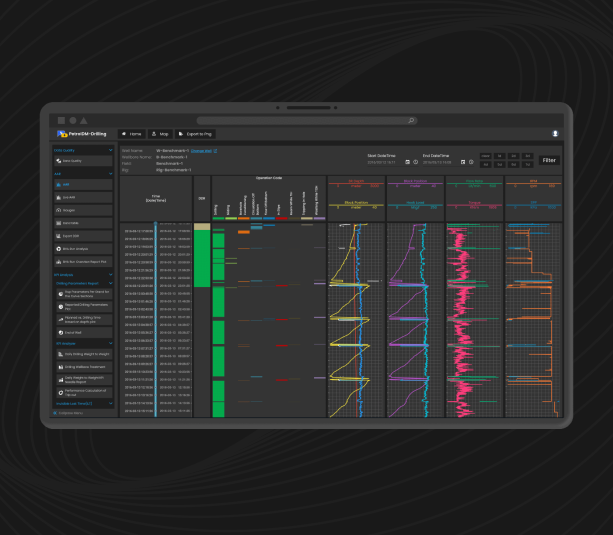The width and height of the screenshot is (613, 535).
Task: Click the blue SPP track header
Action: 533,205
